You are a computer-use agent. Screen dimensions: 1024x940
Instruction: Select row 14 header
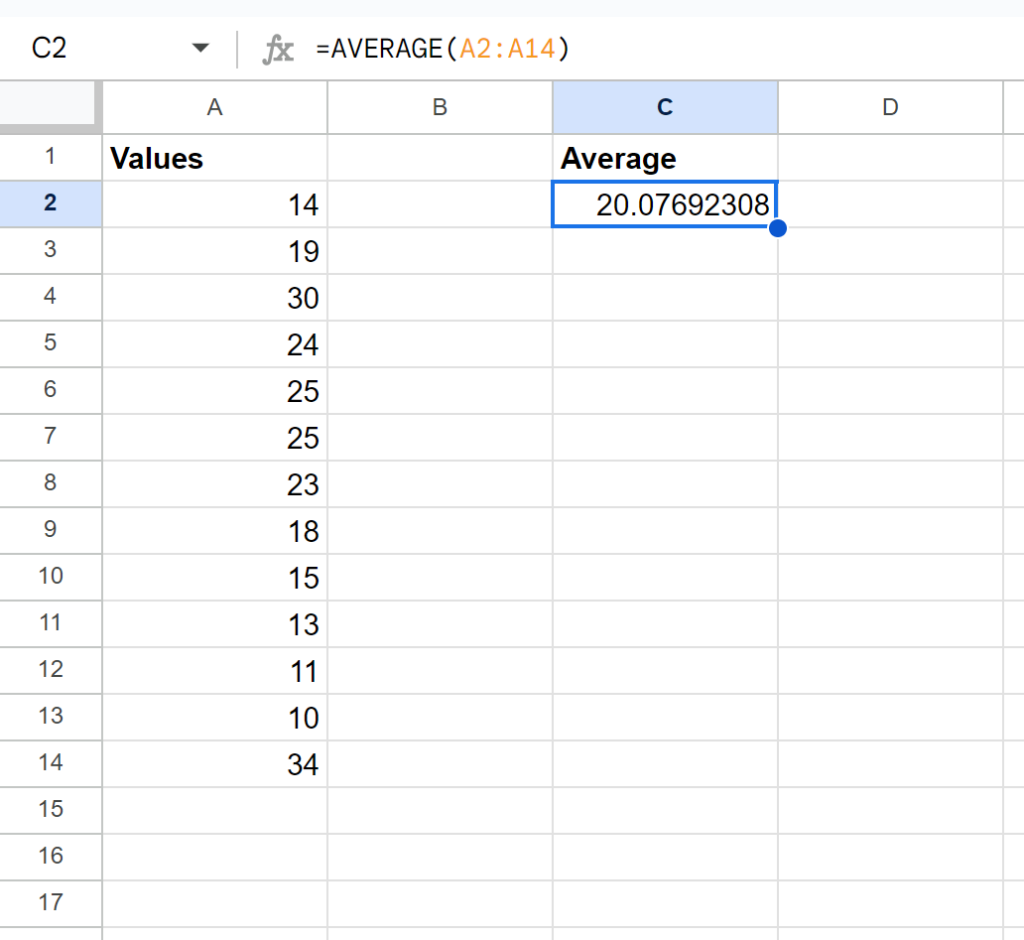50,763
